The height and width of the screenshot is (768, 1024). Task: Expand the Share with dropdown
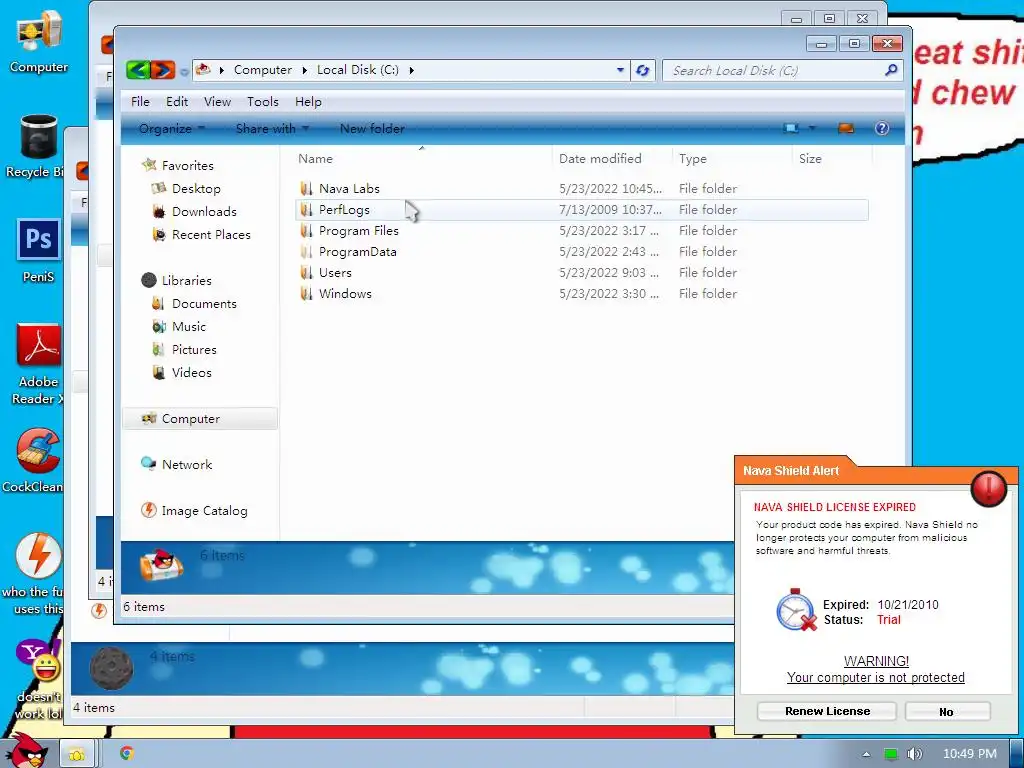click(272, 129)
